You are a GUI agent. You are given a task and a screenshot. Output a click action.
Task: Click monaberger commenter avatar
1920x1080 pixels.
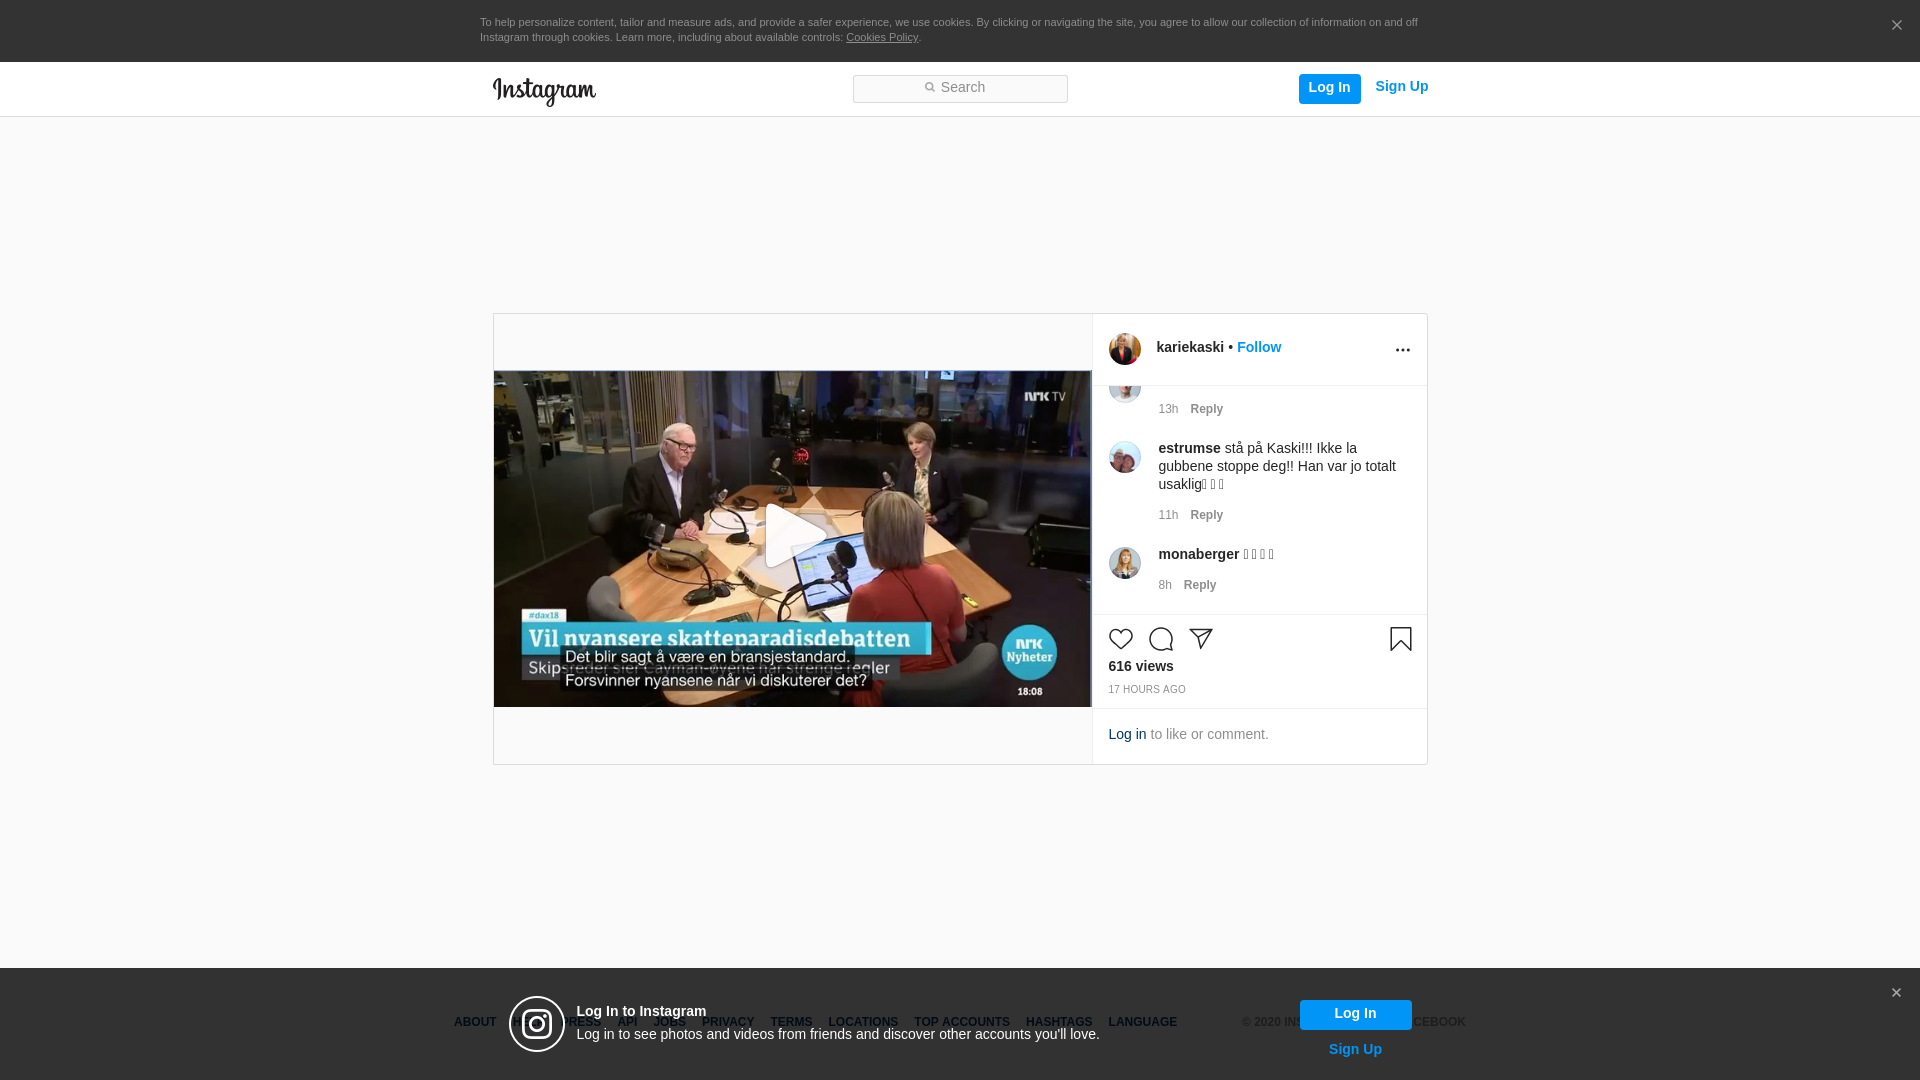pos(1124,563)
